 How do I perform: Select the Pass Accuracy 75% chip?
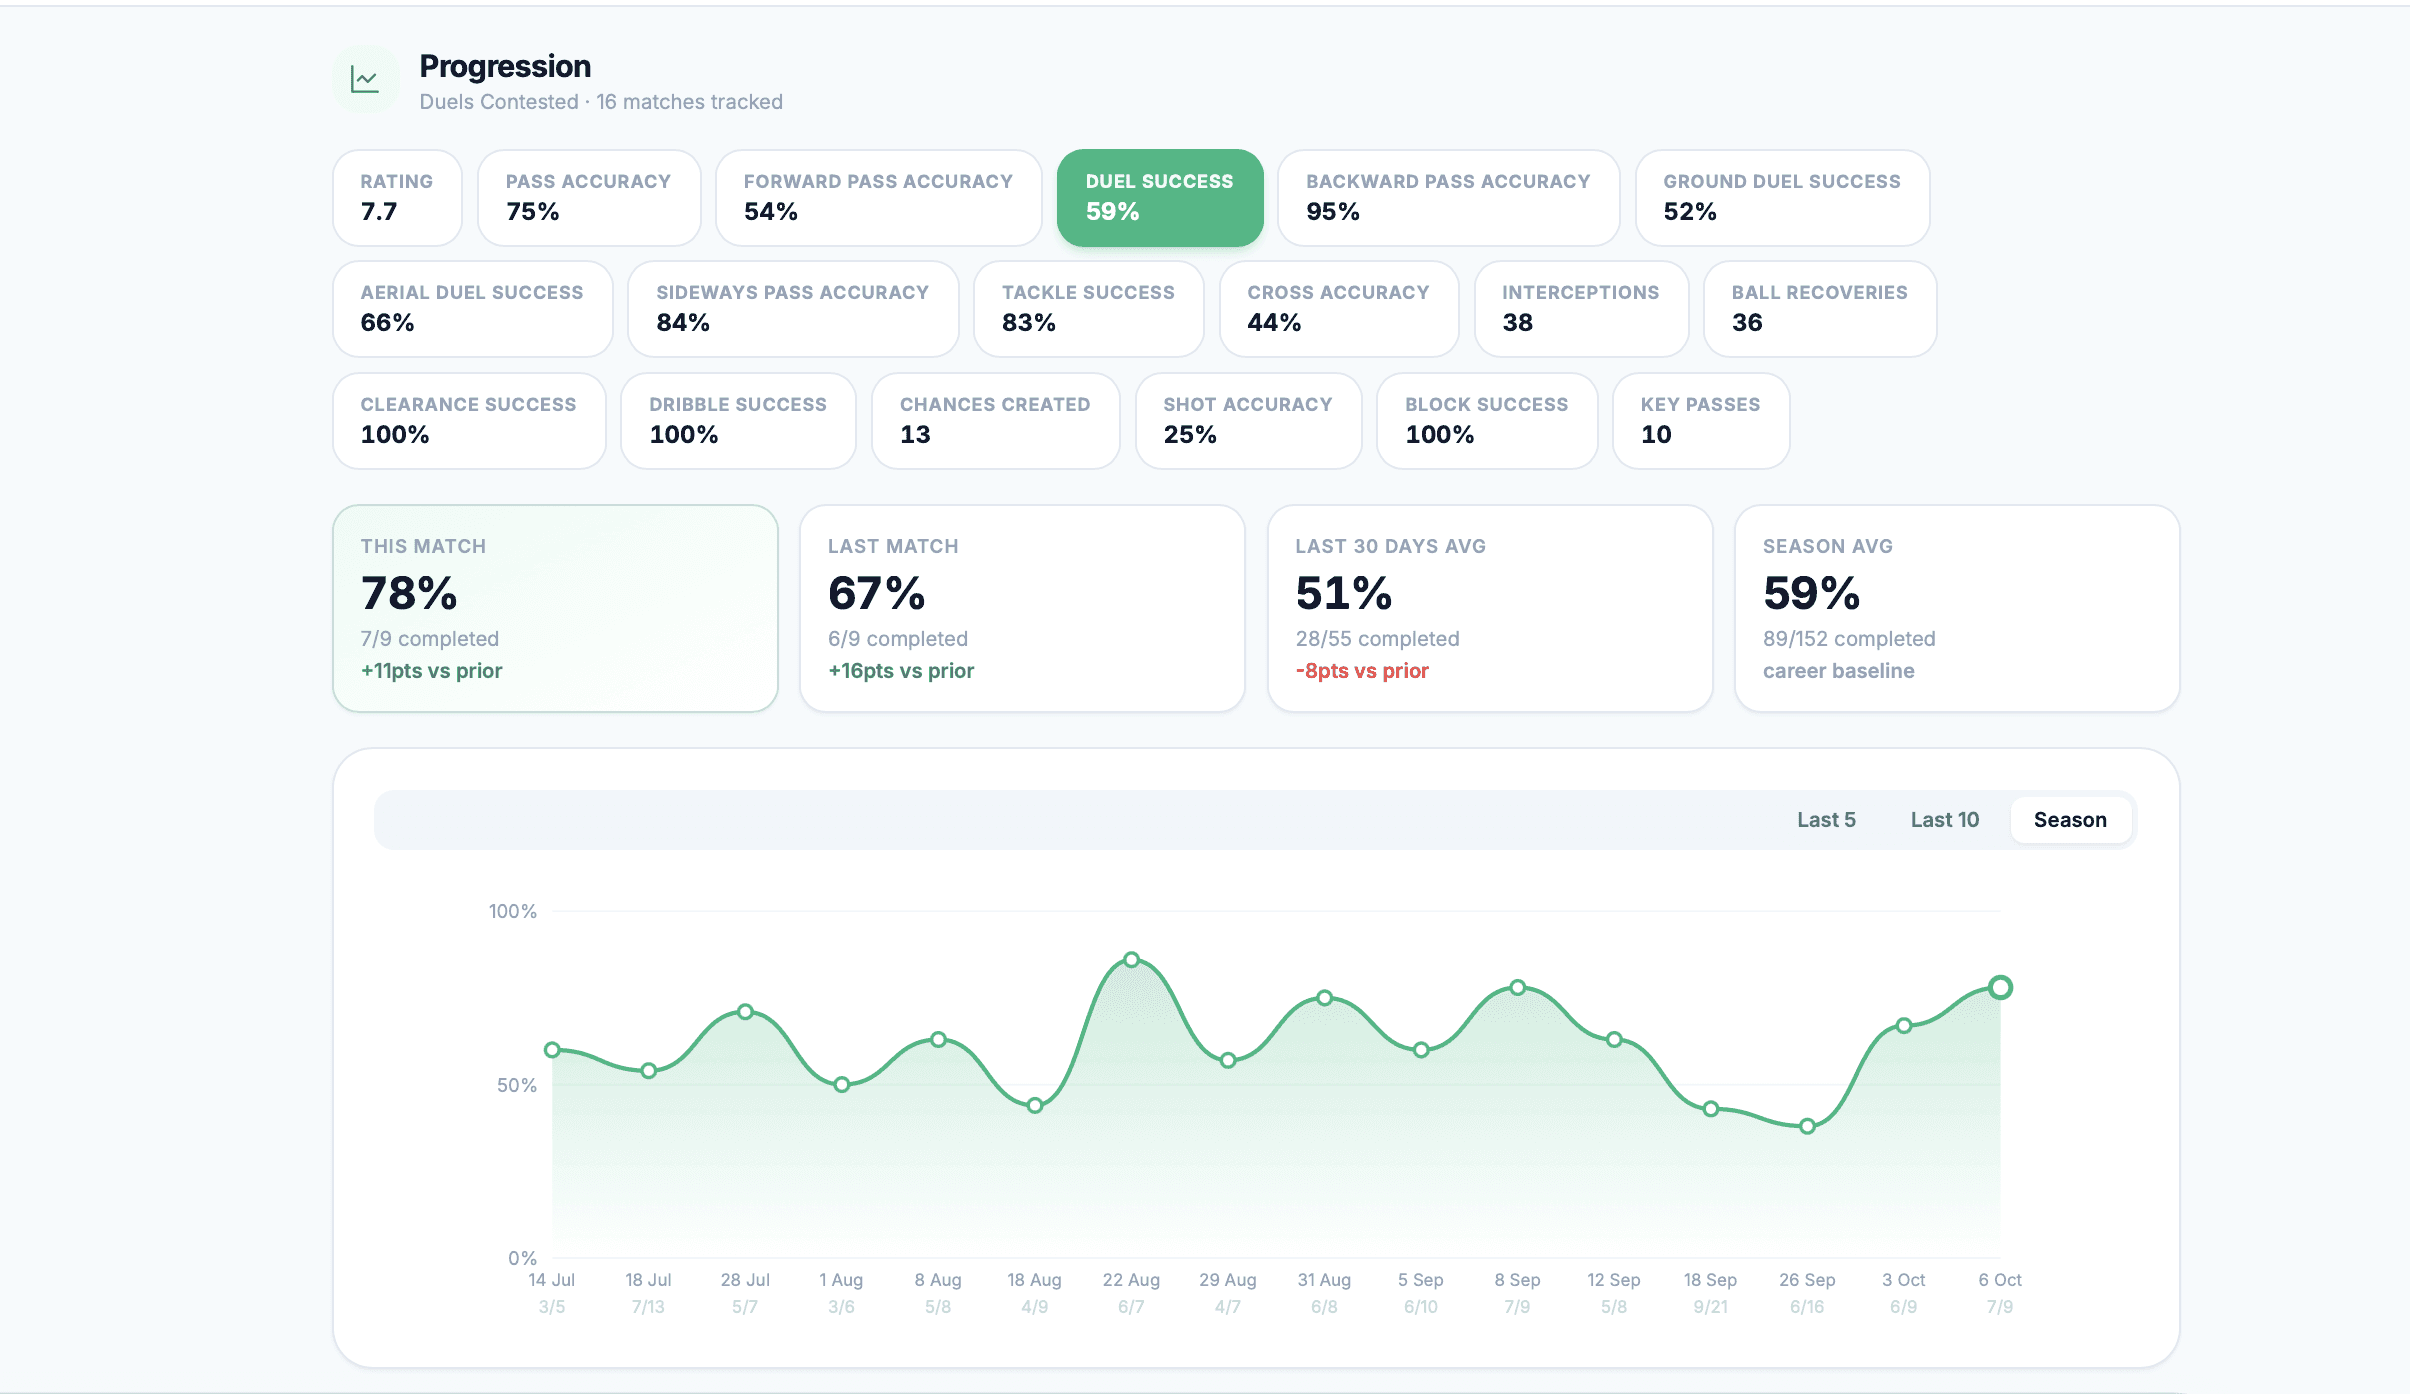pyautogui.click(x=589, y=198)
